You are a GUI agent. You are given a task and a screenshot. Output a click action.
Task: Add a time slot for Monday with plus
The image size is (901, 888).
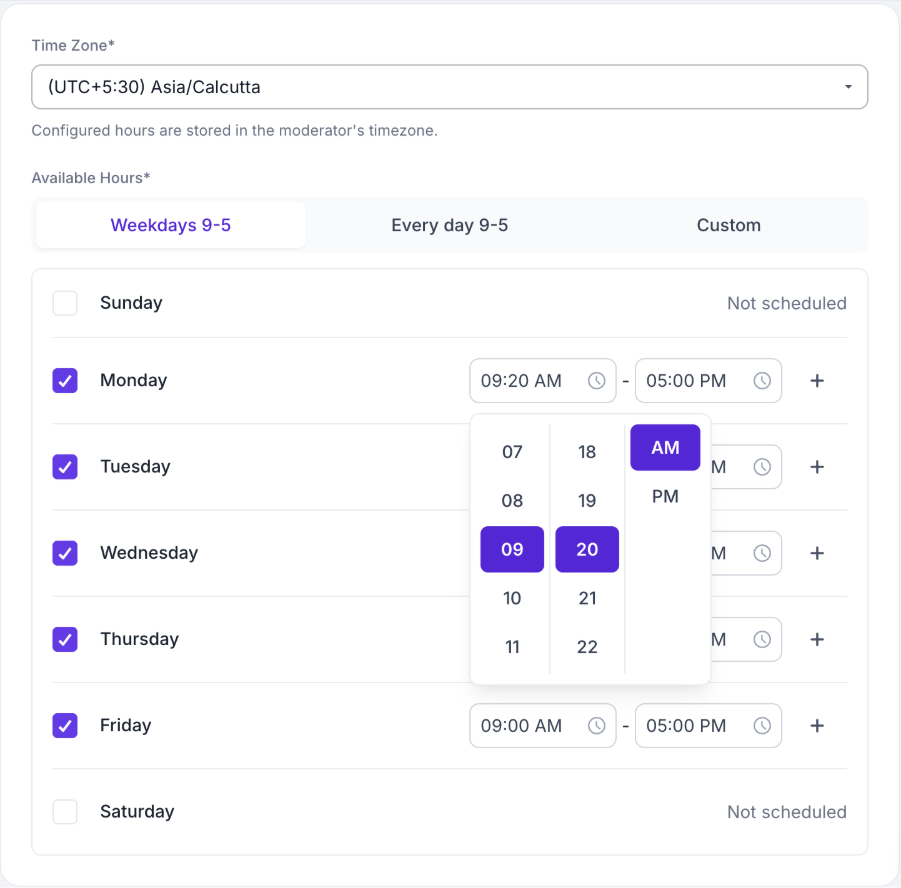[817, 380]
